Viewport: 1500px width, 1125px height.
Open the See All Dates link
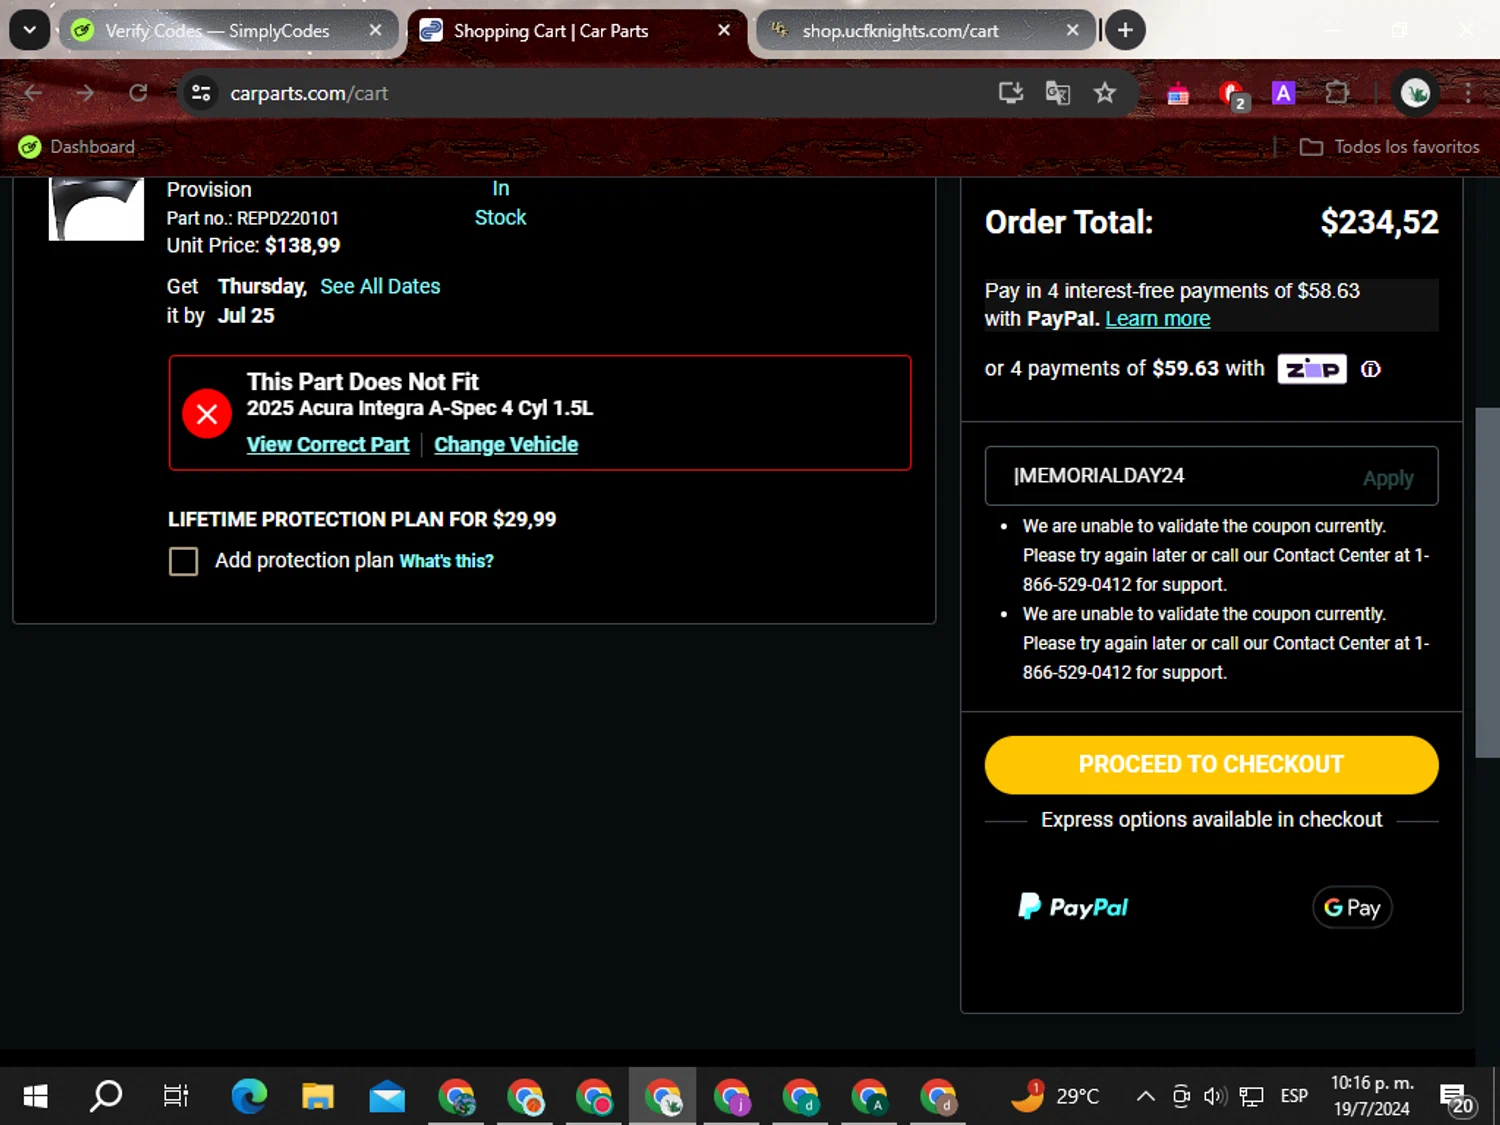point(380,286)
